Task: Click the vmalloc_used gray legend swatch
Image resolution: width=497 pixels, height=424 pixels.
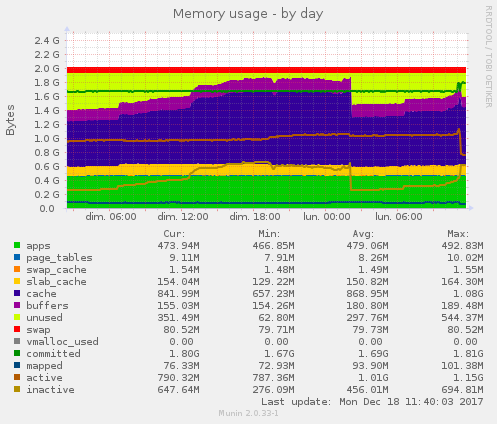Action: (x=17, y=341)
